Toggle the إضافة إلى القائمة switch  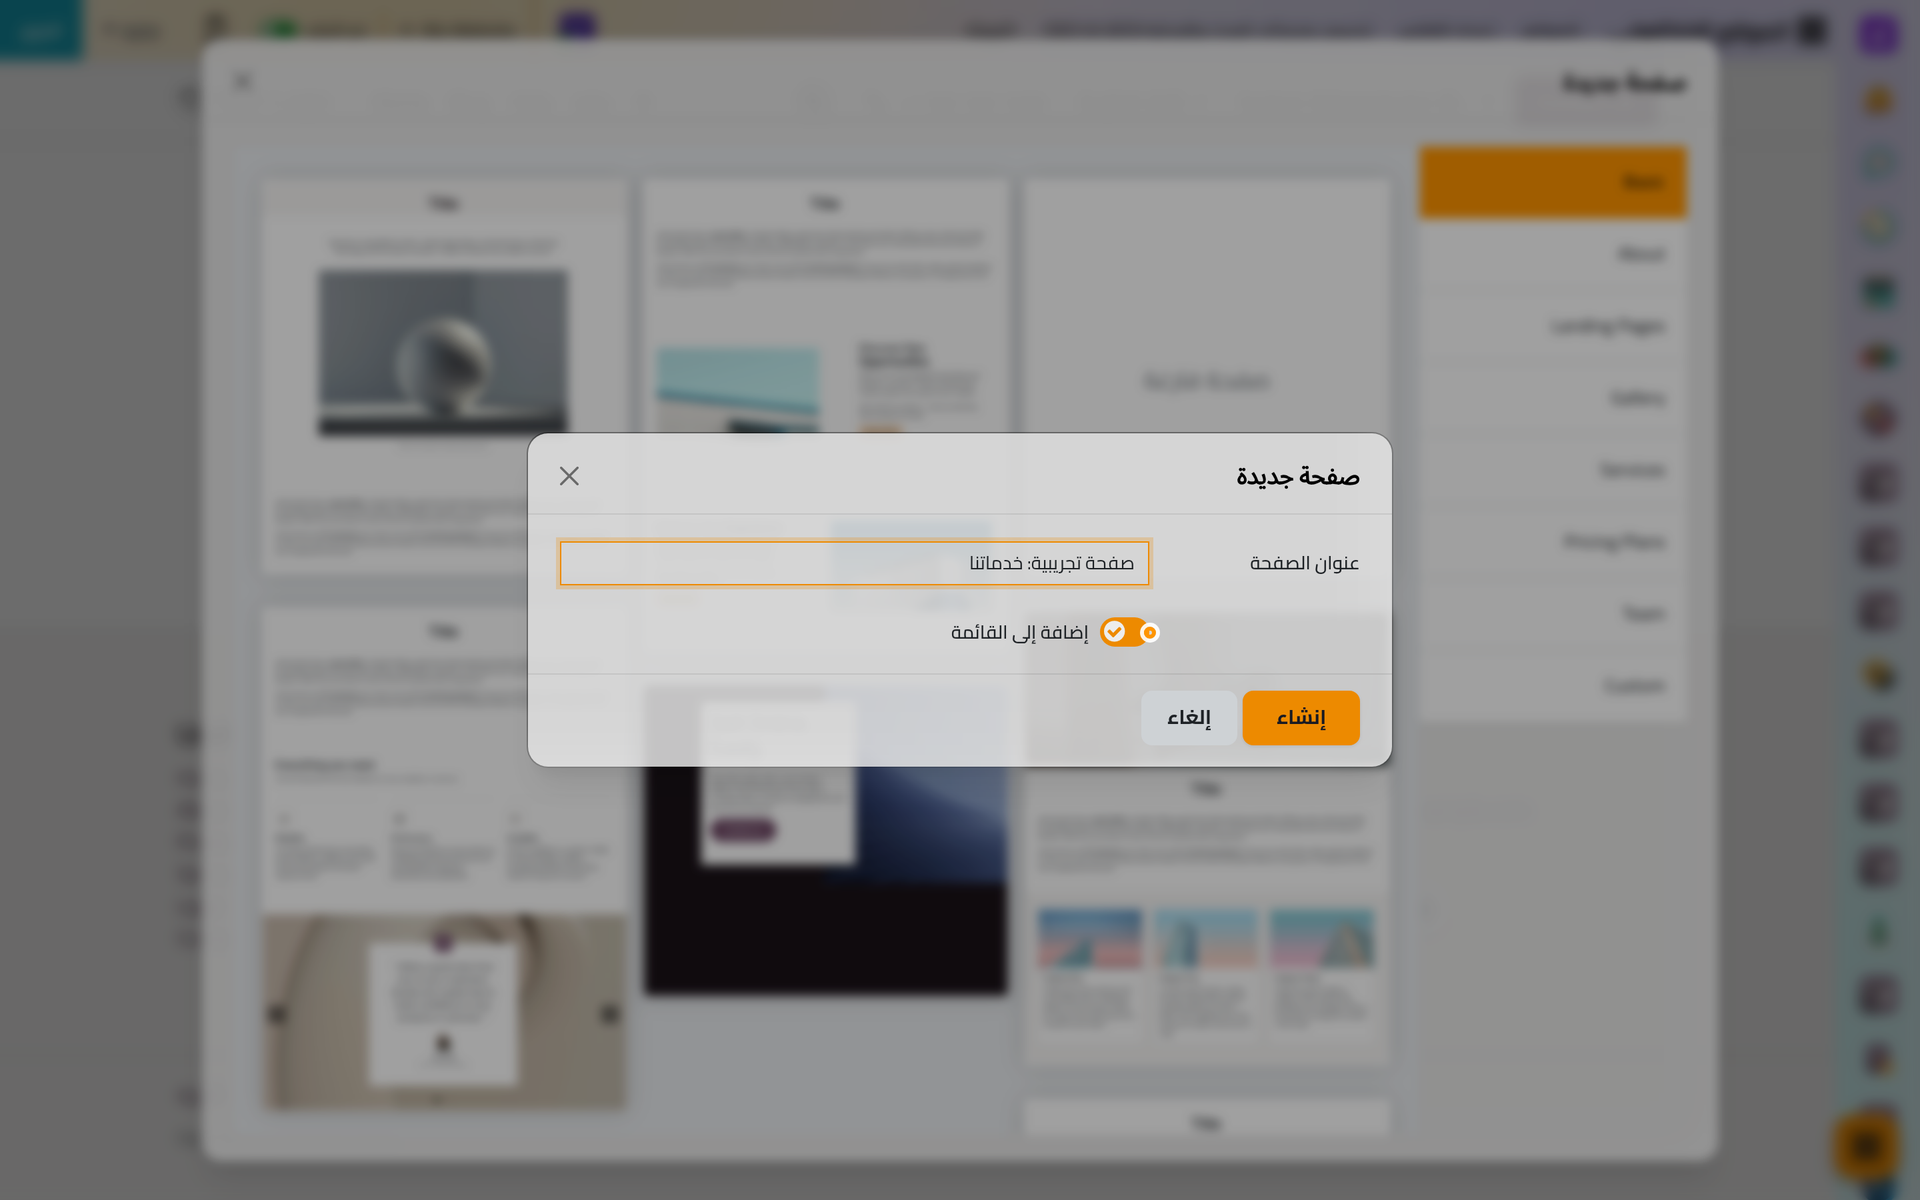(x=1130, y=632)
